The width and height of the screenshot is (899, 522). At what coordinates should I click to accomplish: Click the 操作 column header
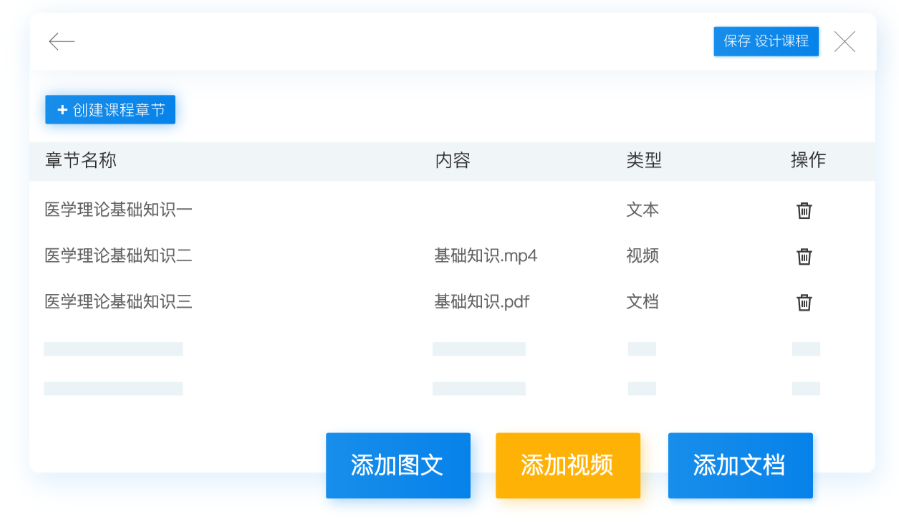click(808, 160)
